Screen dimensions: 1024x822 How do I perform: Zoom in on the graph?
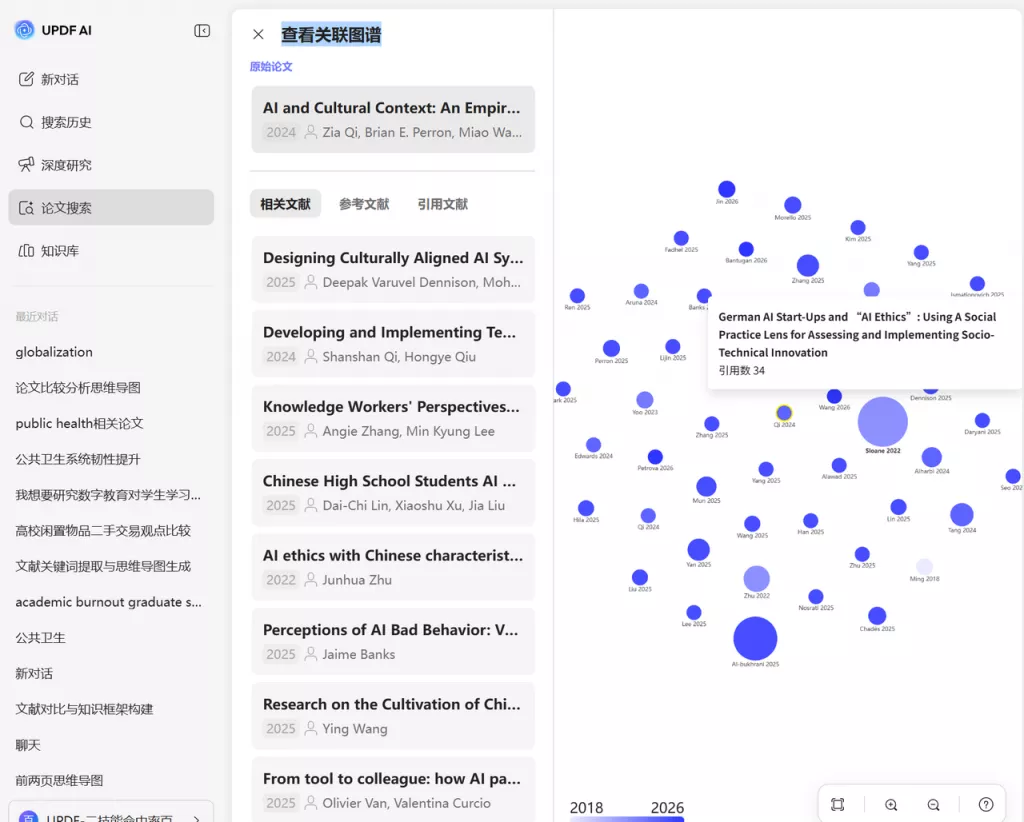(x=891, y=804)
